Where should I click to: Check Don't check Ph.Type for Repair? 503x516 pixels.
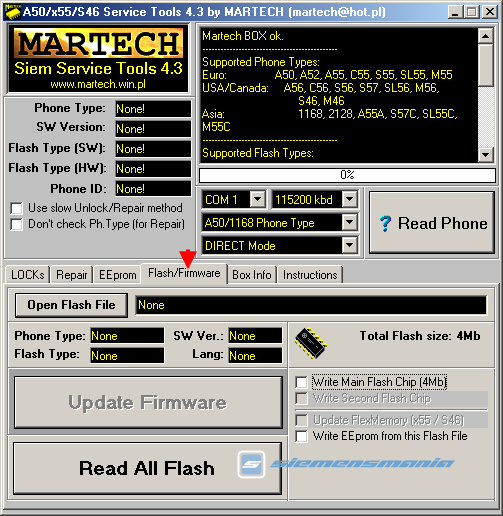(16, 224)
